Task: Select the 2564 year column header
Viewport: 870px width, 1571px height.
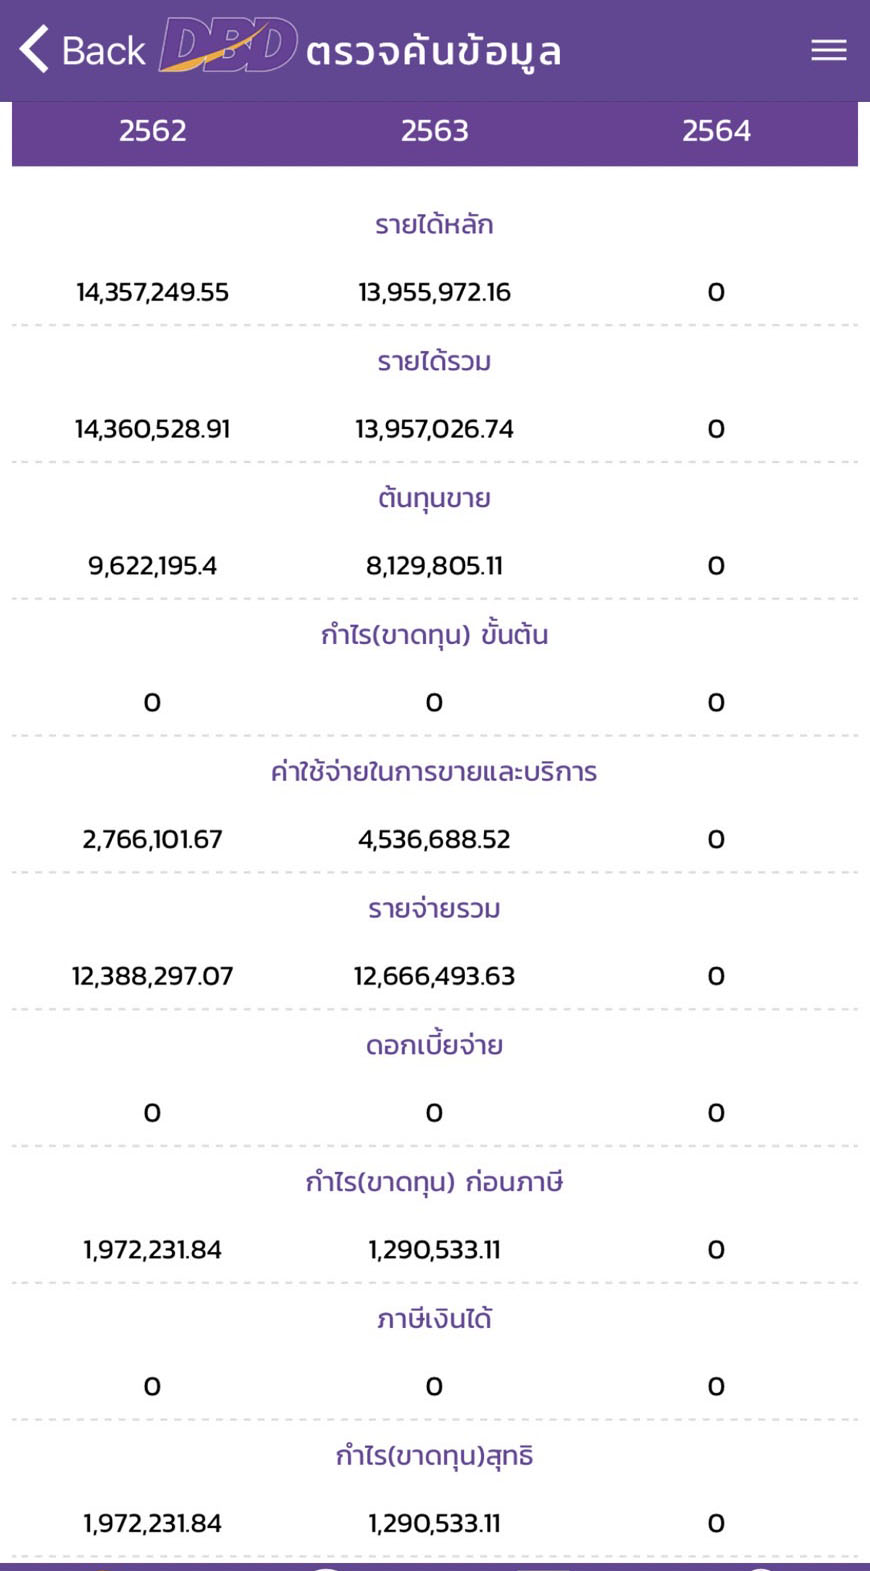Action: point(716,131)
